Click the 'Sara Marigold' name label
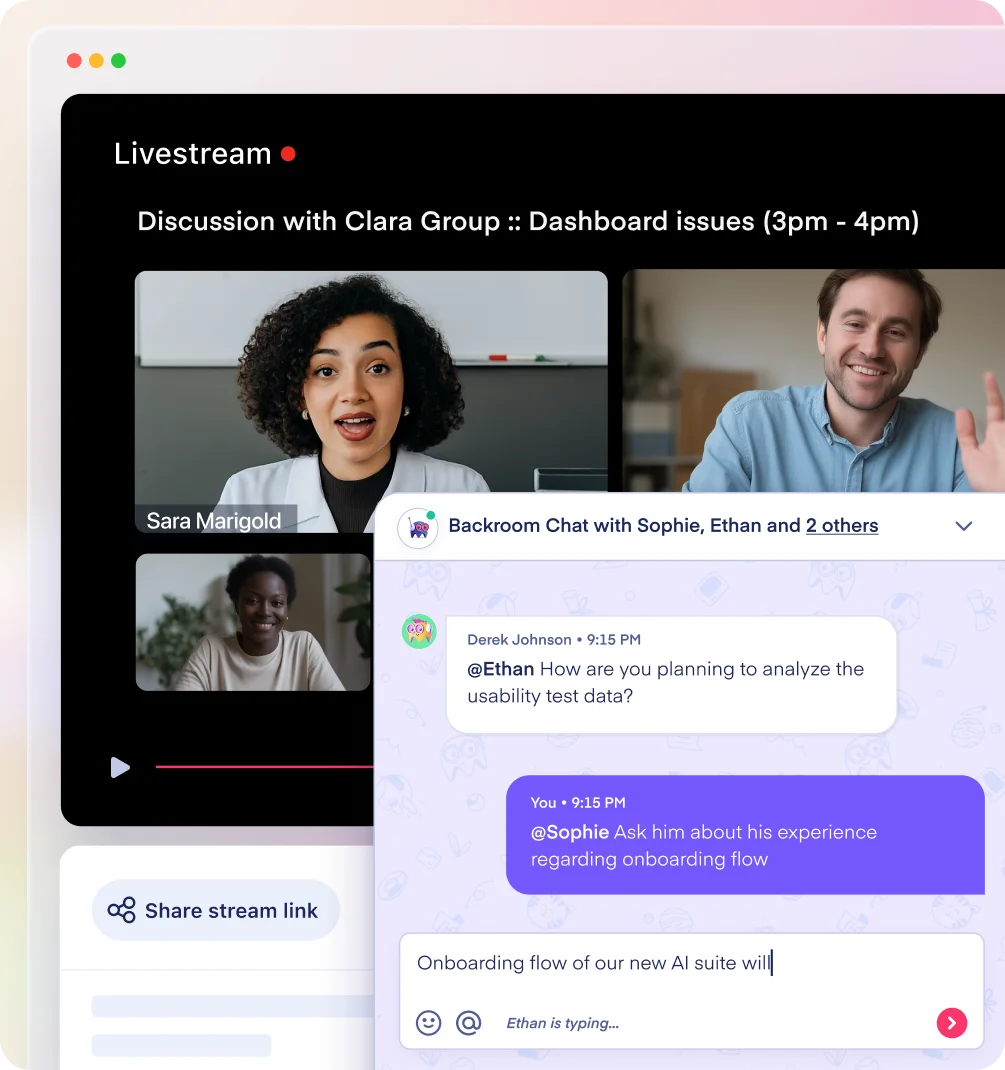This screenshot has height=1070, width=1005. [x=214, y=521]
